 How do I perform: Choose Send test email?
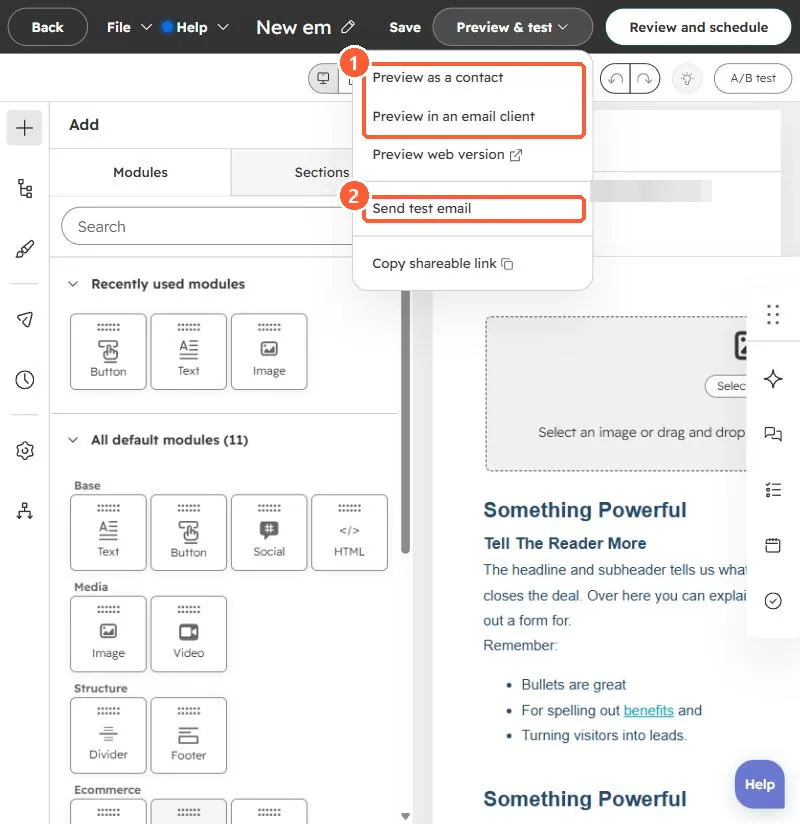pos(422,208)
